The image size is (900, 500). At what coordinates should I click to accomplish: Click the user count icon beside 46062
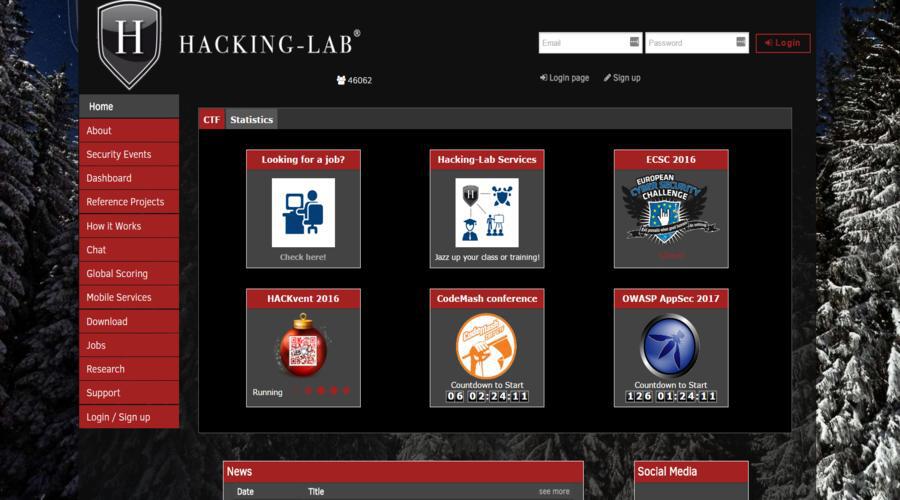[341, 80]
